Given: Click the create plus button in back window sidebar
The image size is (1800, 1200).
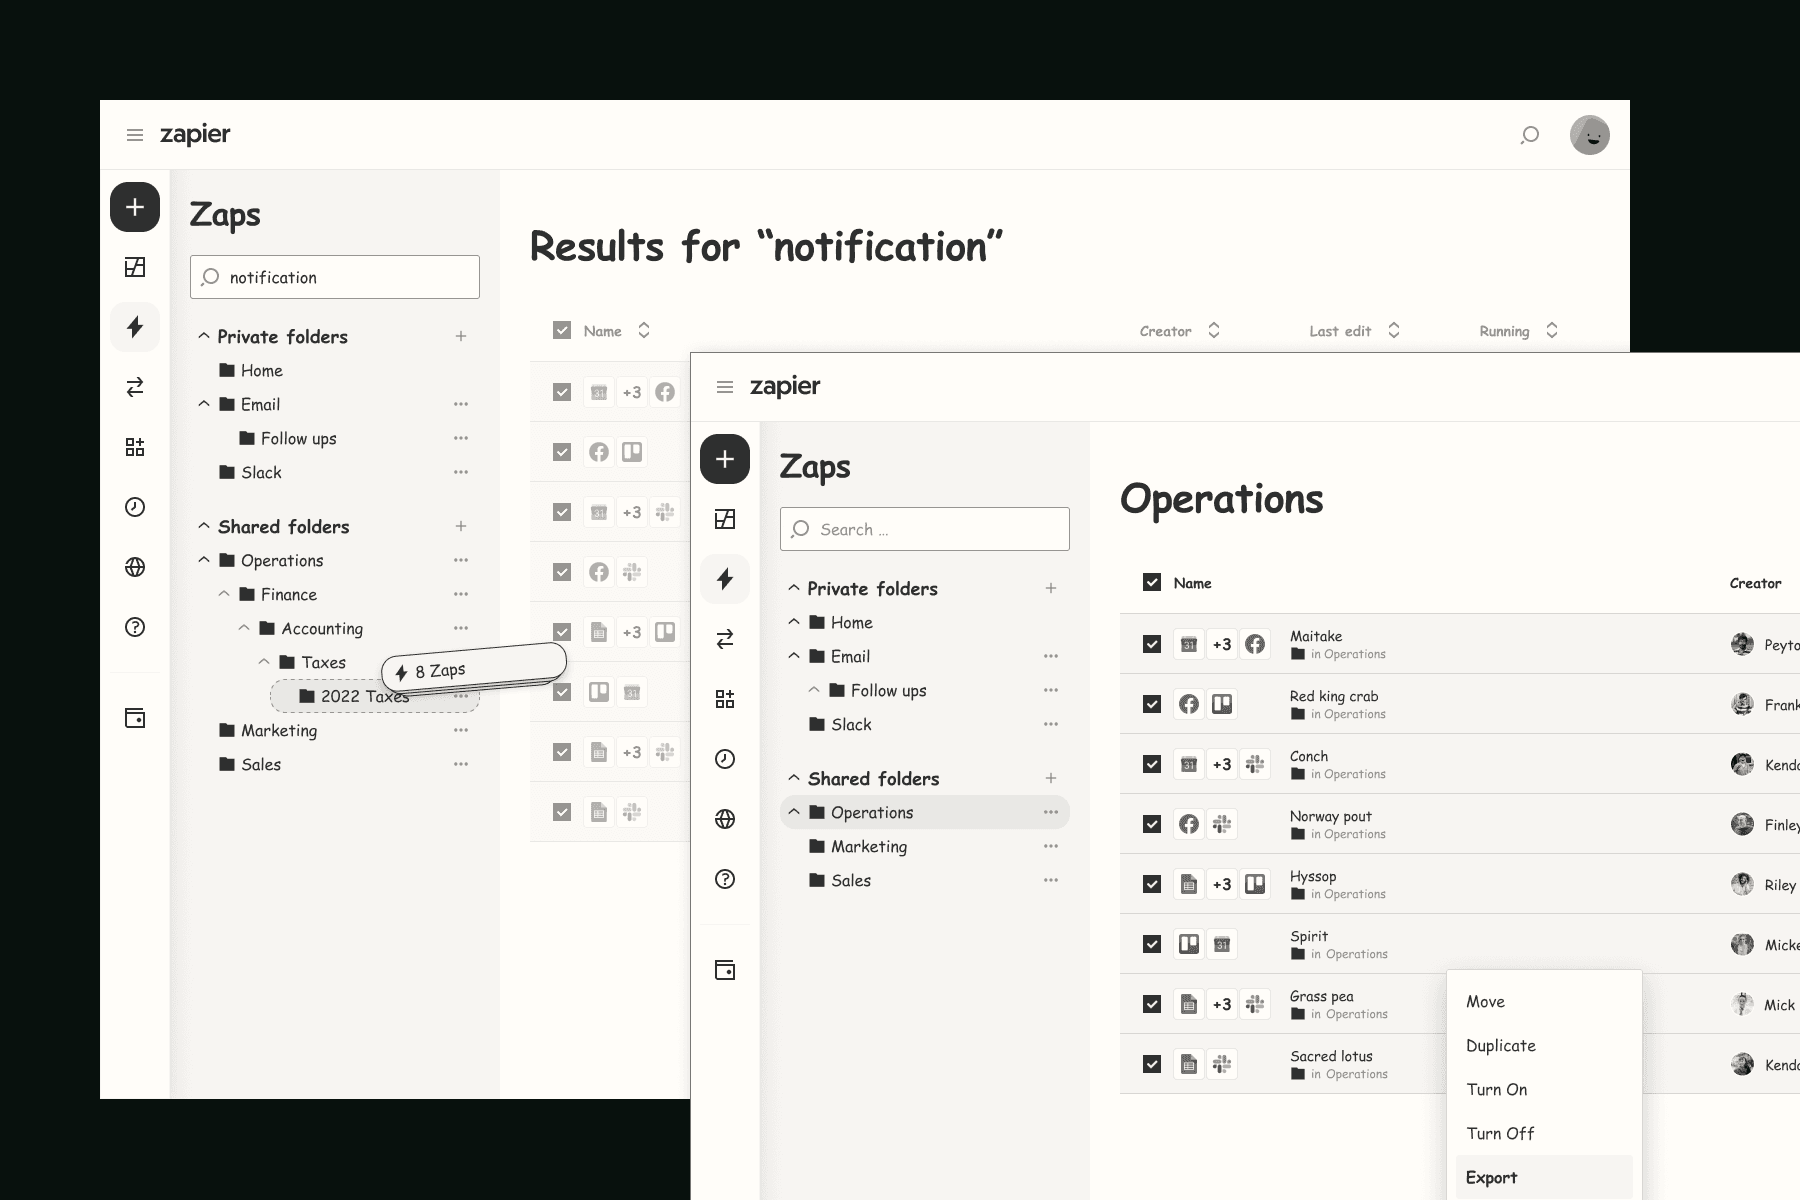Looking at the screenshot, I should click(135, 207).
